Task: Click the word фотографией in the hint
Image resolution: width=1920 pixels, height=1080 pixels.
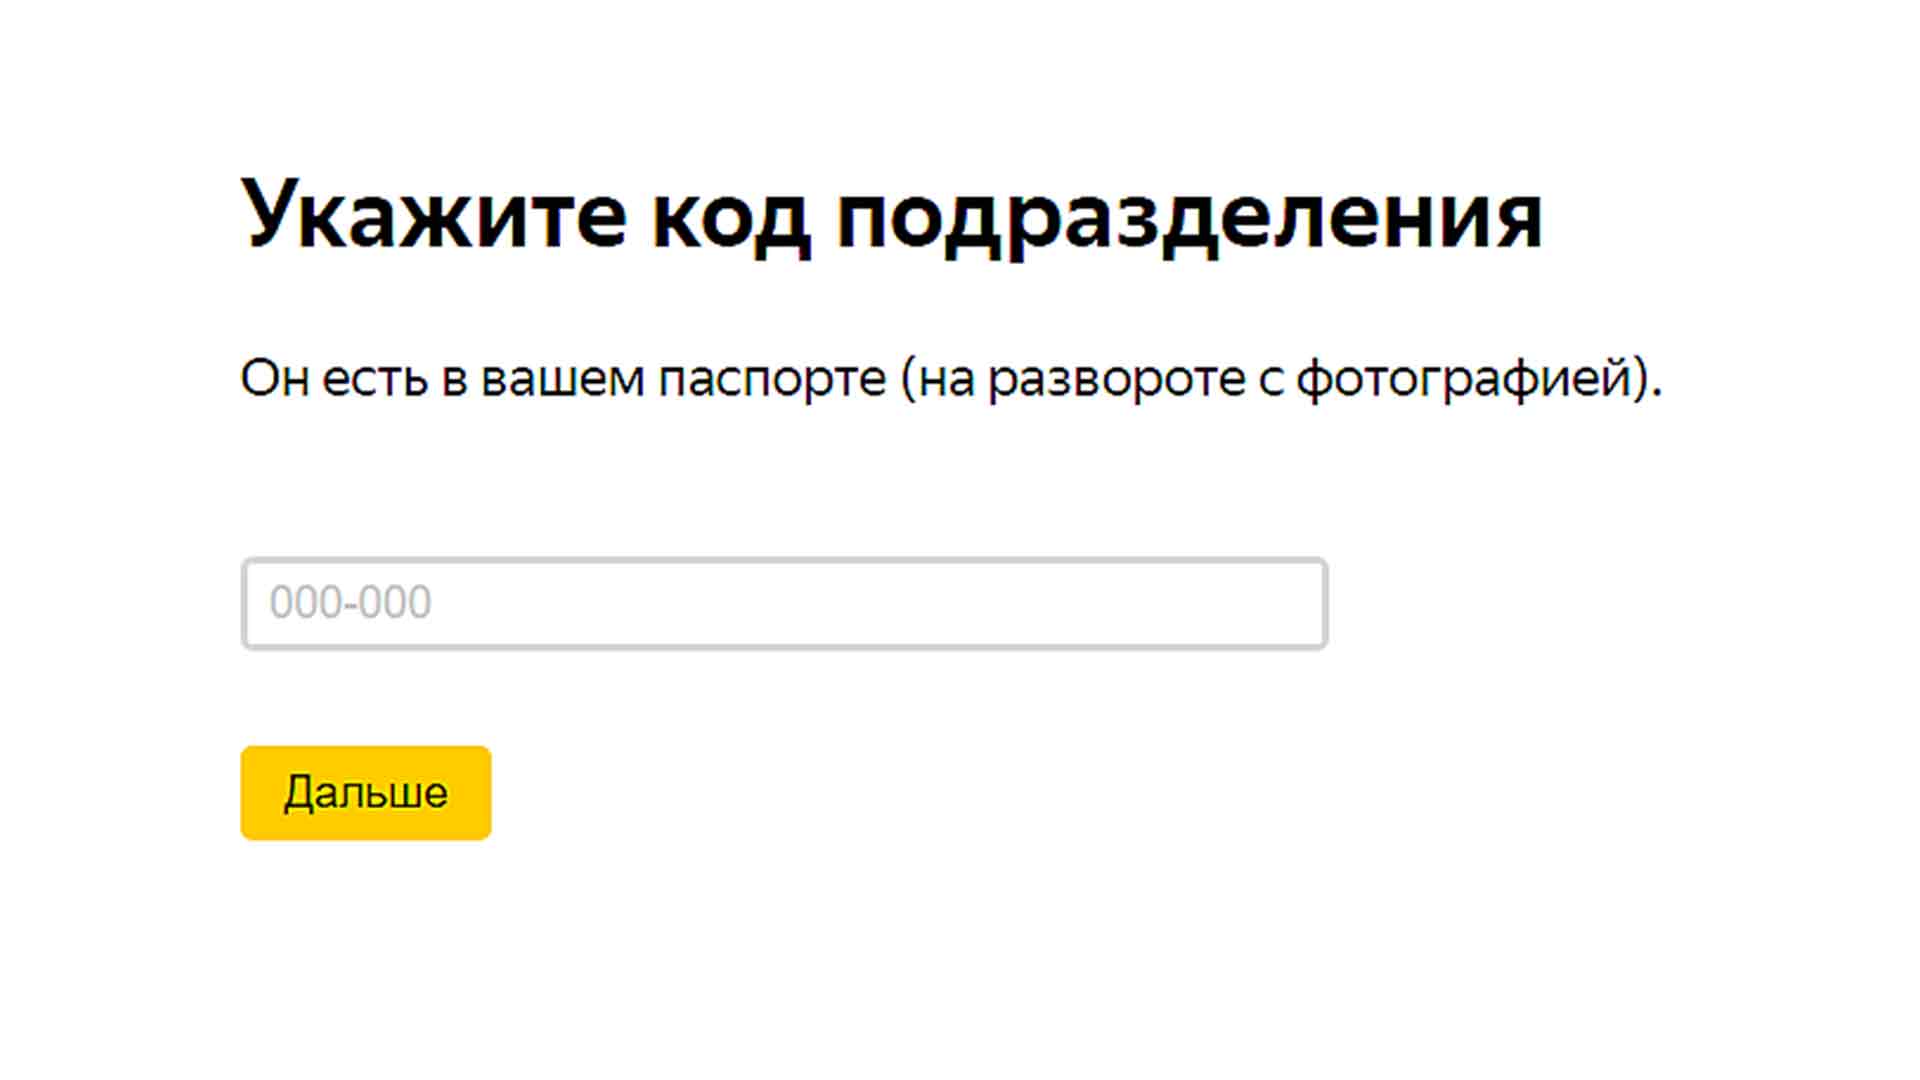Action: [x=1464, y=378]
